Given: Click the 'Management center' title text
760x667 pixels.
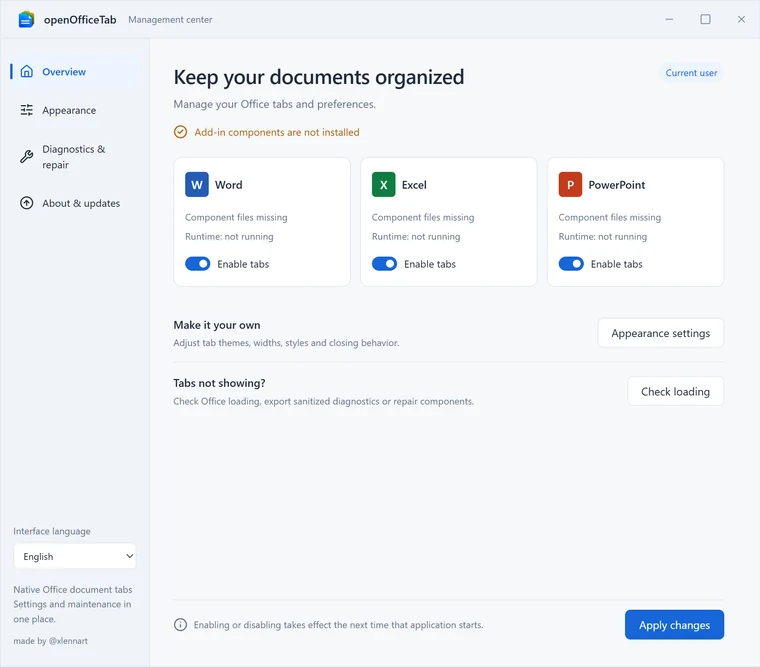Looking at the screenshot, I should pyautogui.click(x=170, y=19).
